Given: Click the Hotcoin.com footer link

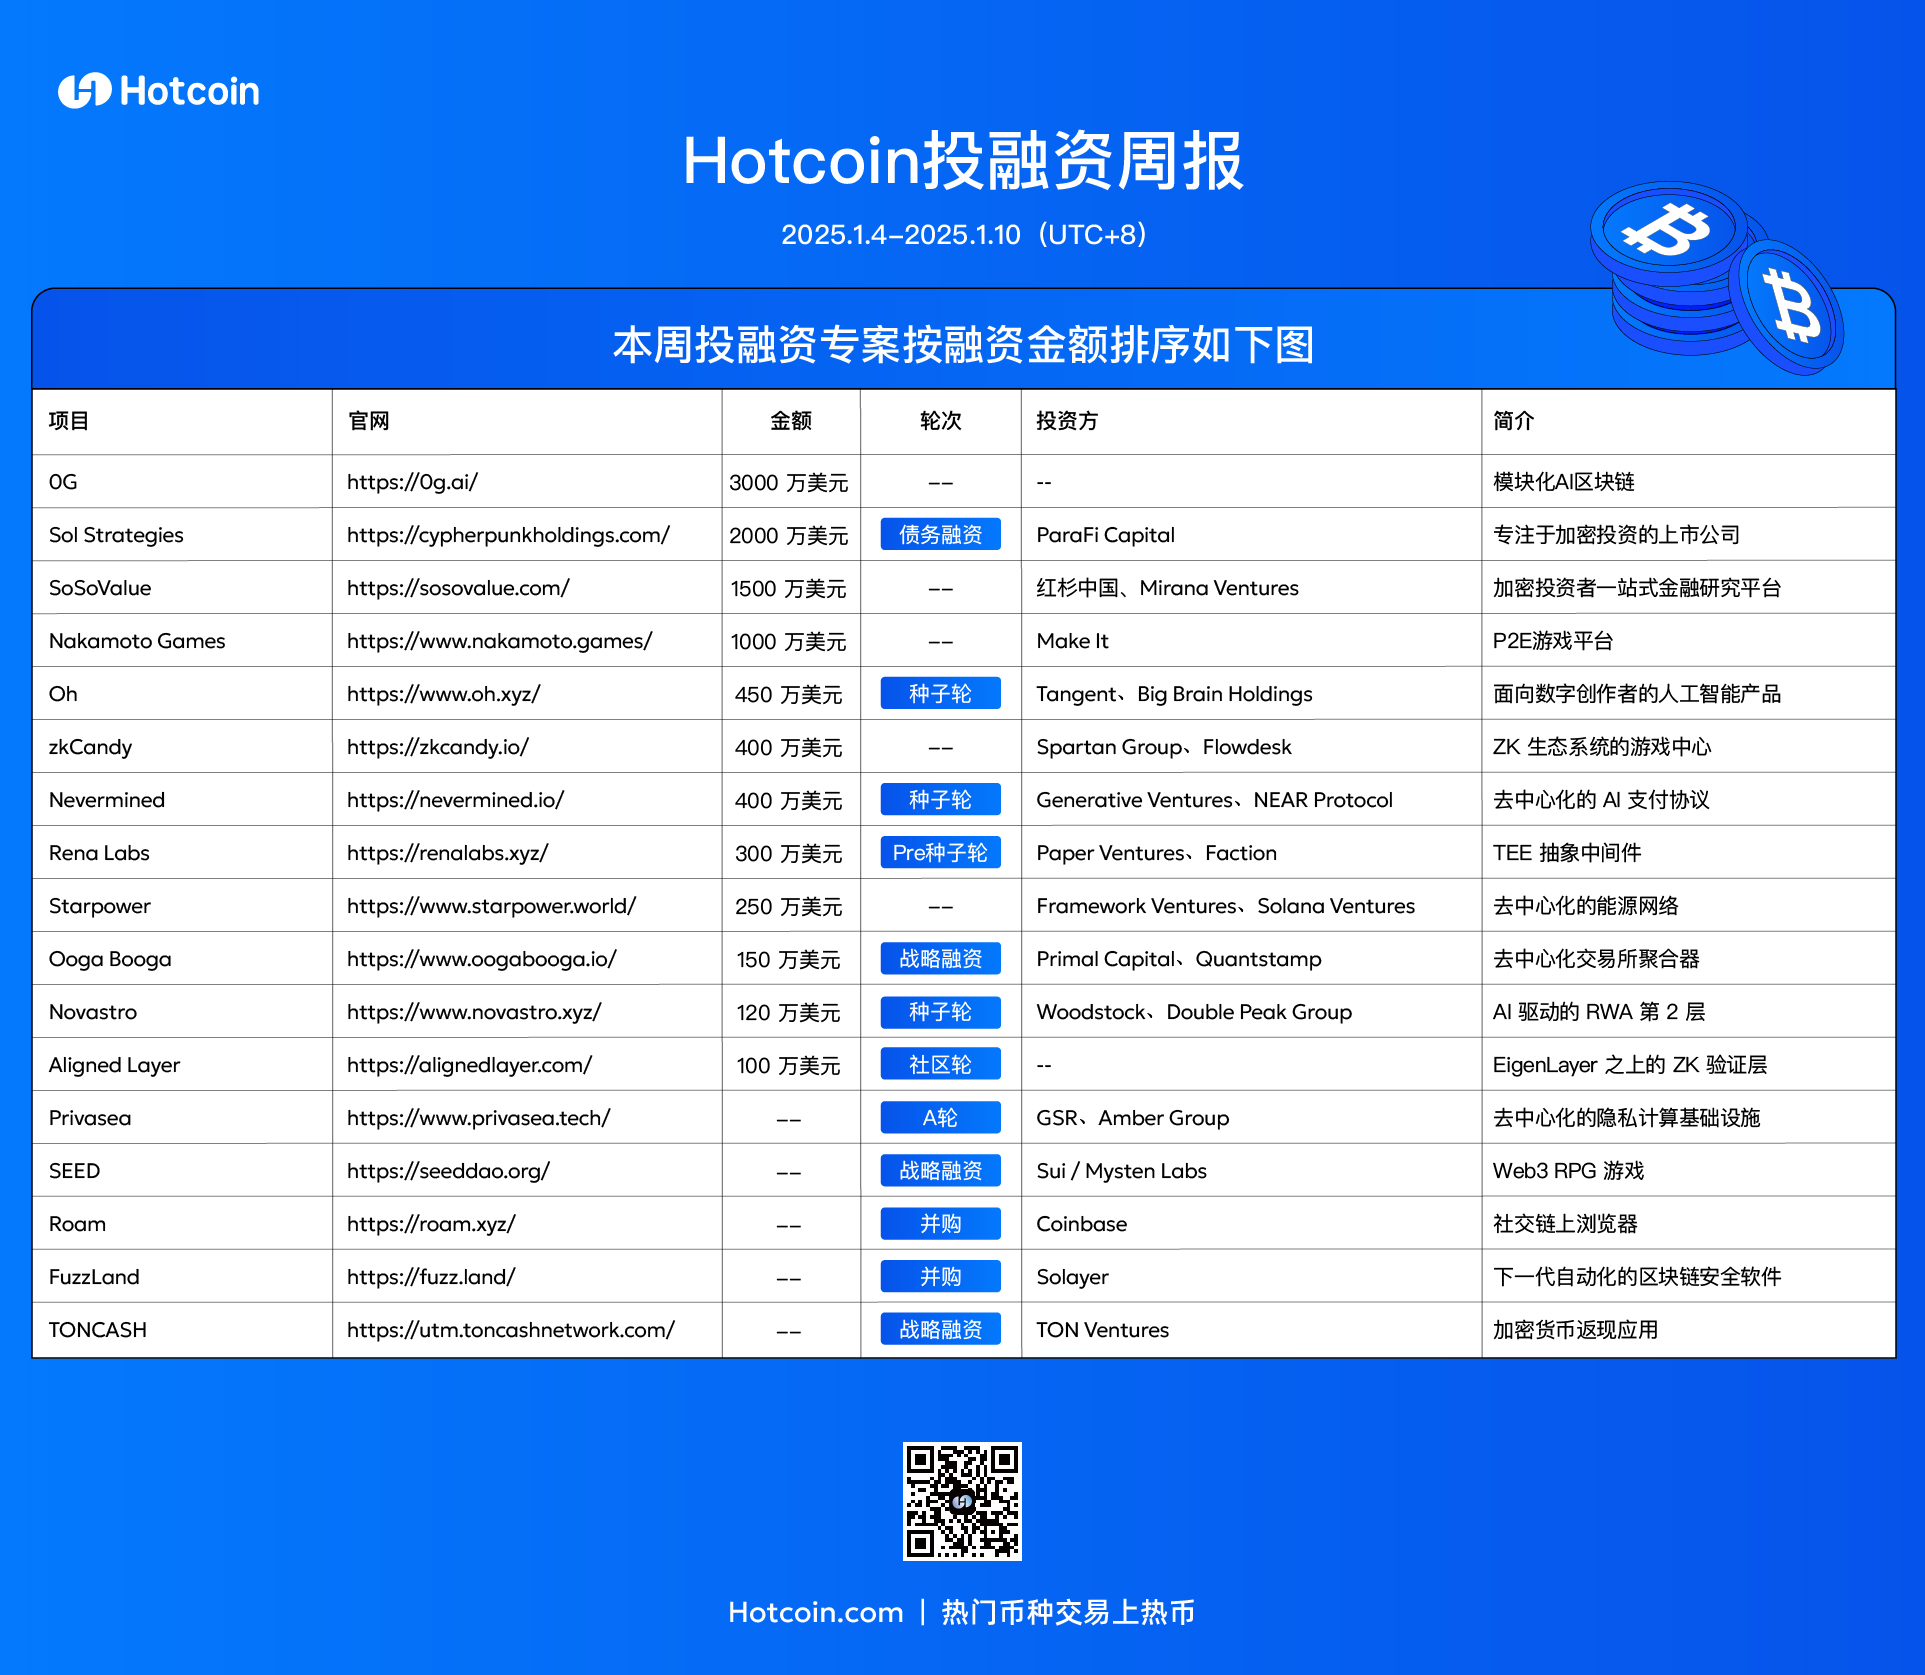Looking at the screenshot, I should [815, 1612].
